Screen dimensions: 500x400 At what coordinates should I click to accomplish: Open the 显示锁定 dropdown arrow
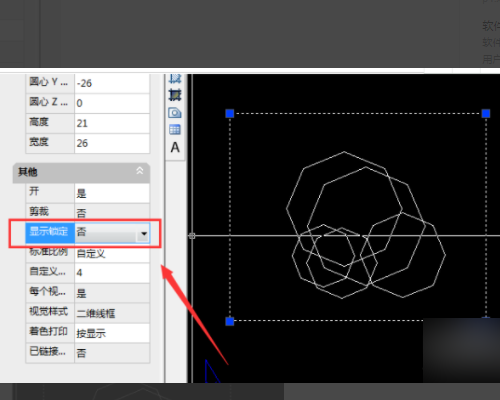144,234
